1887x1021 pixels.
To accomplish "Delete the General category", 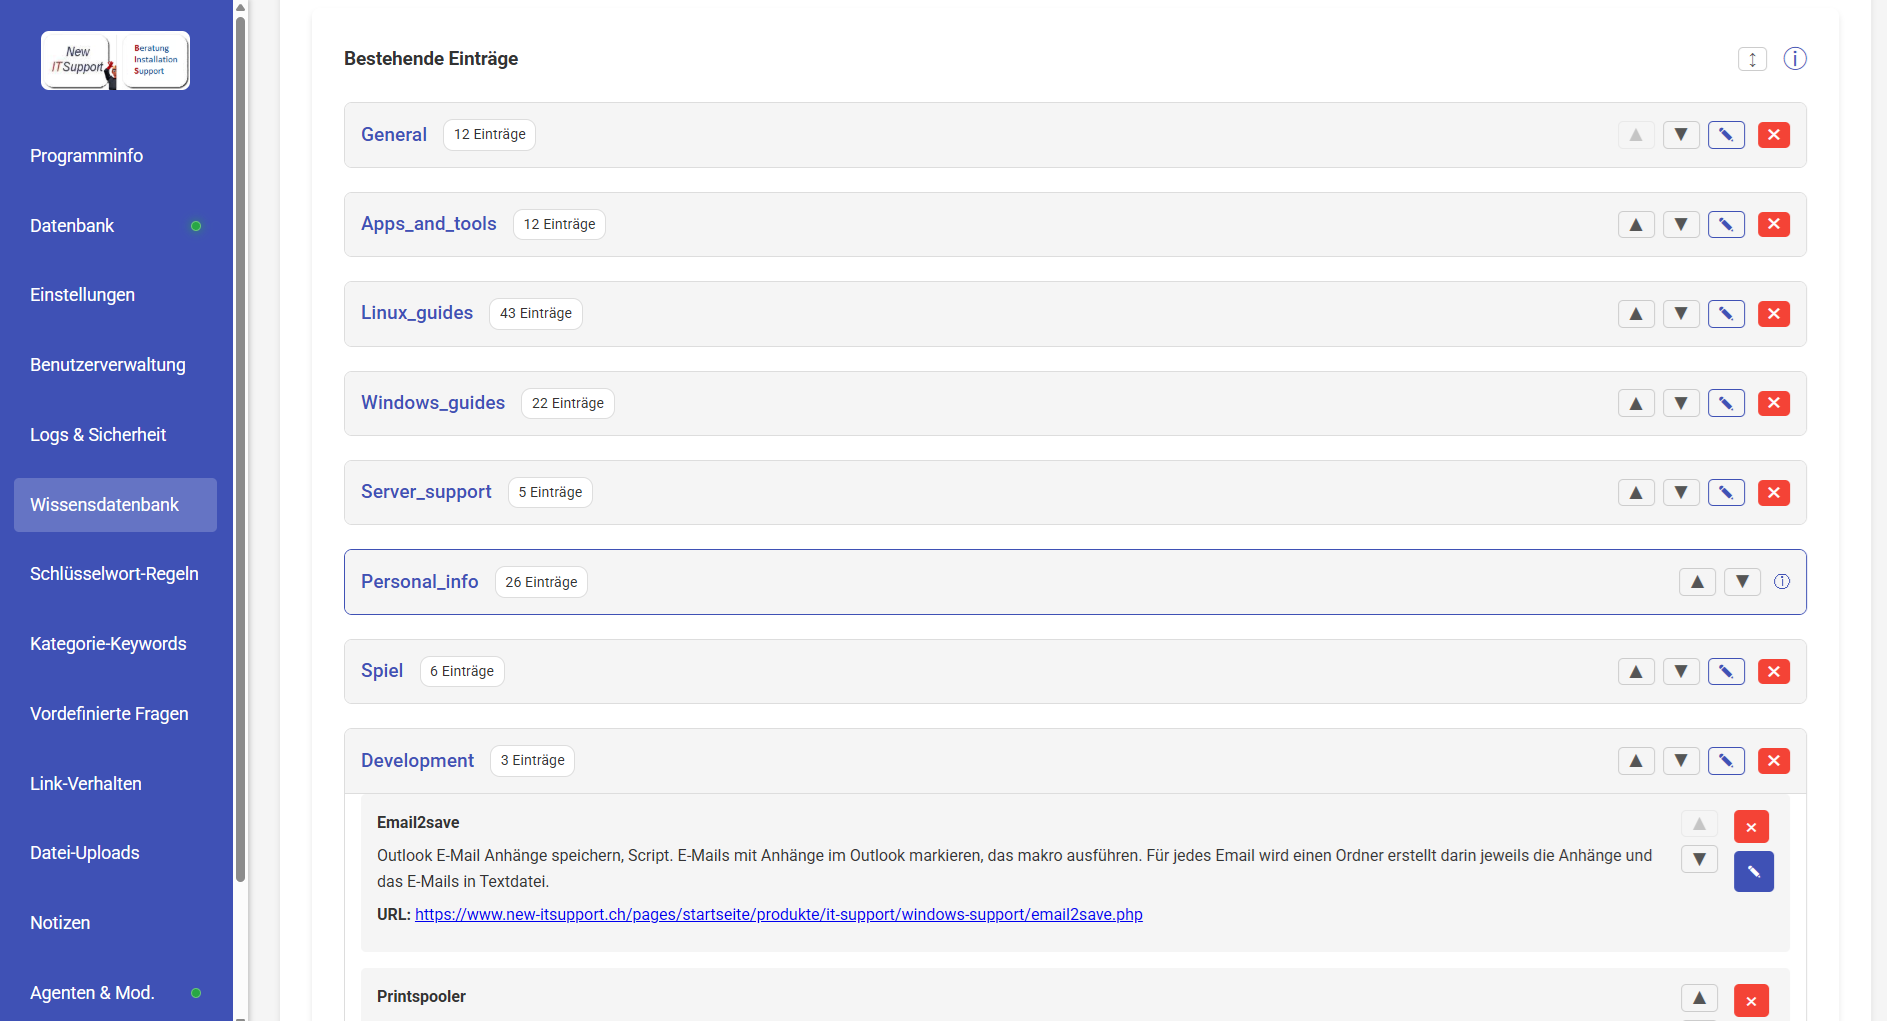I will coord(1773,135).
